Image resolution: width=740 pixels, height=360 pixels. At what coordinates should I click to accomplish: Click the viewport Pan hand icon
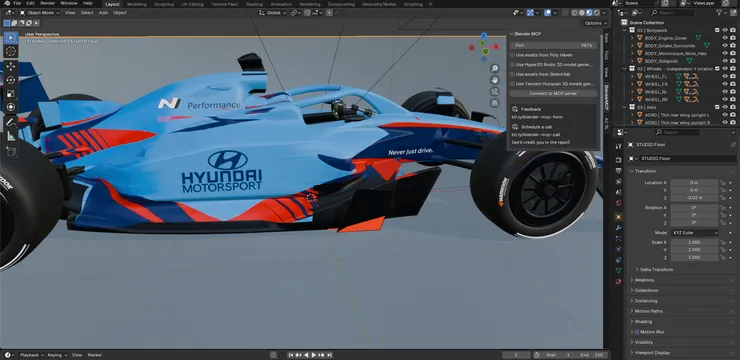click(x=495, y=80)
